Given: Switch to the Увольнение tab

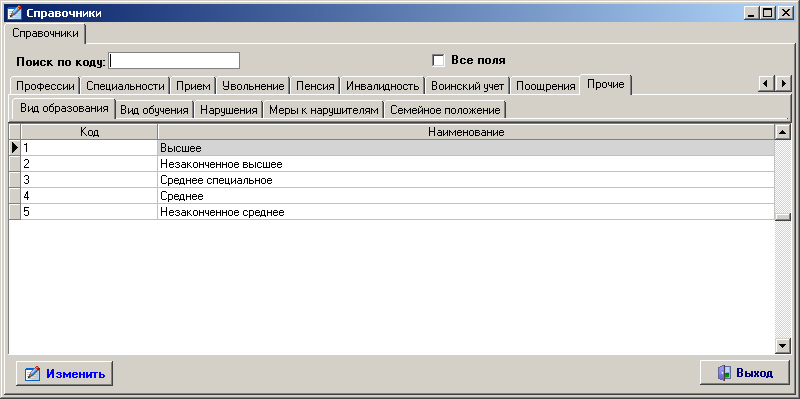Looking at the screenshot, I should (253, 86).
